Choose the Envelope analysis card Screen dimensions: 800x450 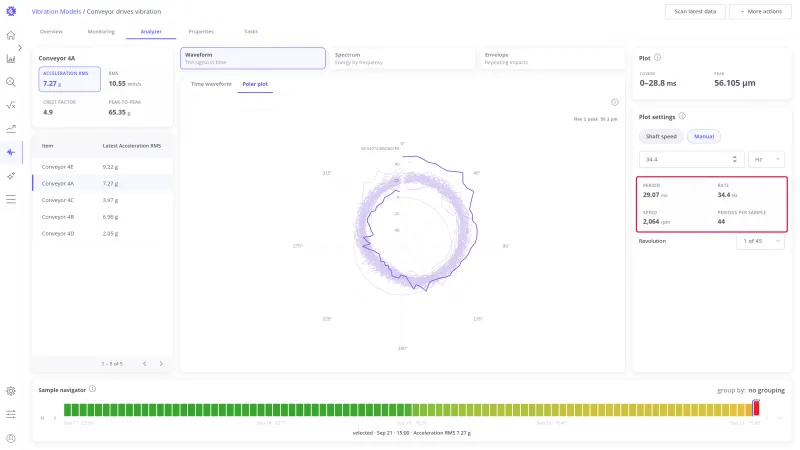552,58
